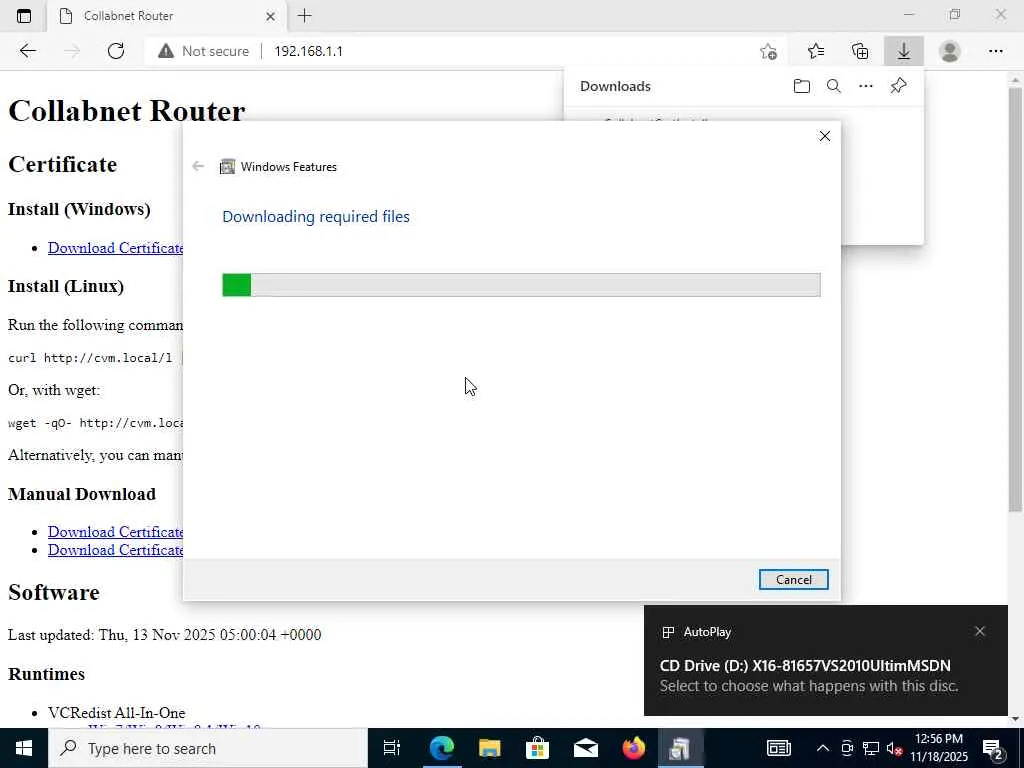Open Task View from the taskbar
The image size is (1024, 768).
pos(392,748)
